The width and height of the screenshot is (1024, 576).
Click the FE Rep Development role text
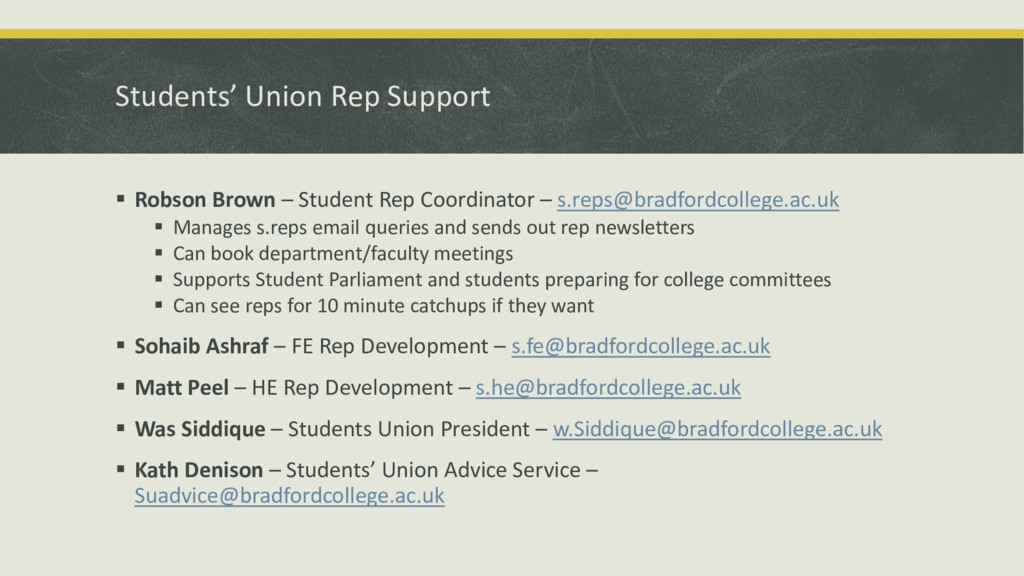pyautogui.click(x=390, y=346)
